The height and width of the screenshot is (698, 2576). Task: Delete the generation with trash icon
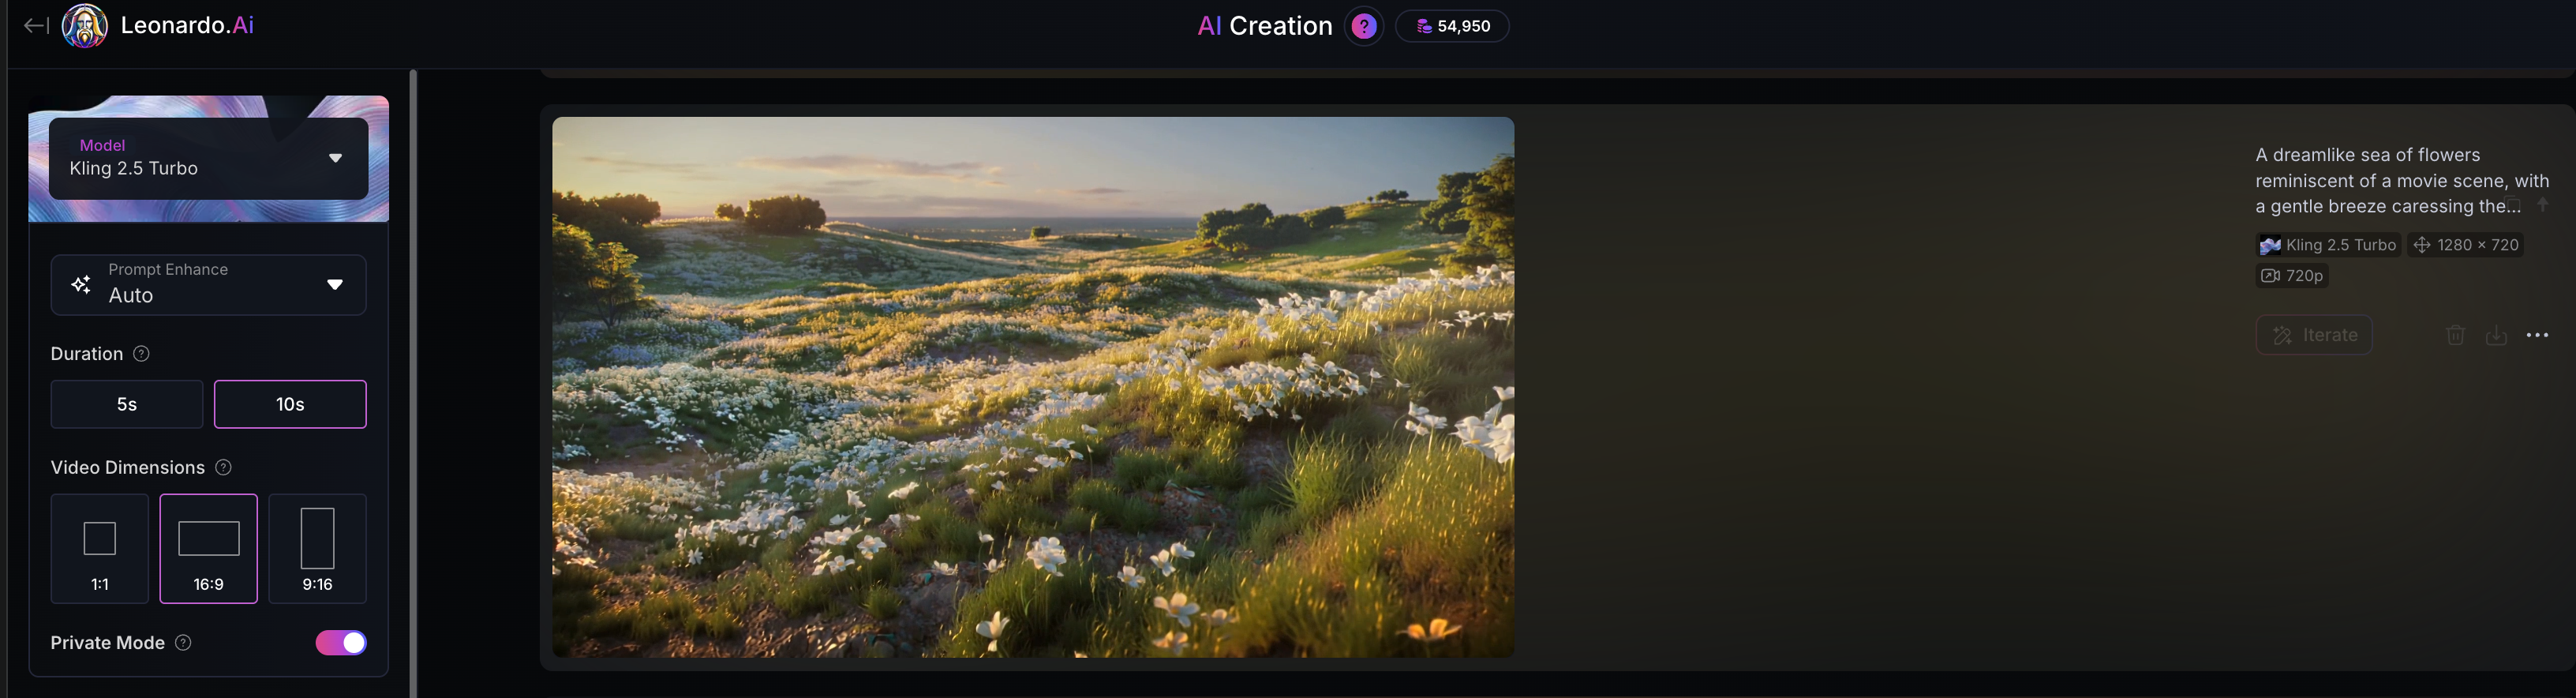point(2455,335)
